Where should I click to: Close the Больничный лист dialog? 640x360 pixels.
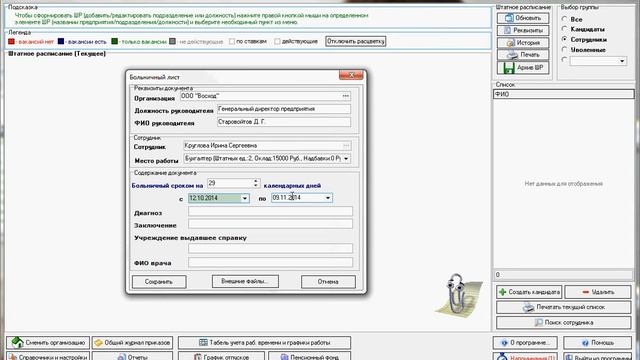tap(351, 75)
